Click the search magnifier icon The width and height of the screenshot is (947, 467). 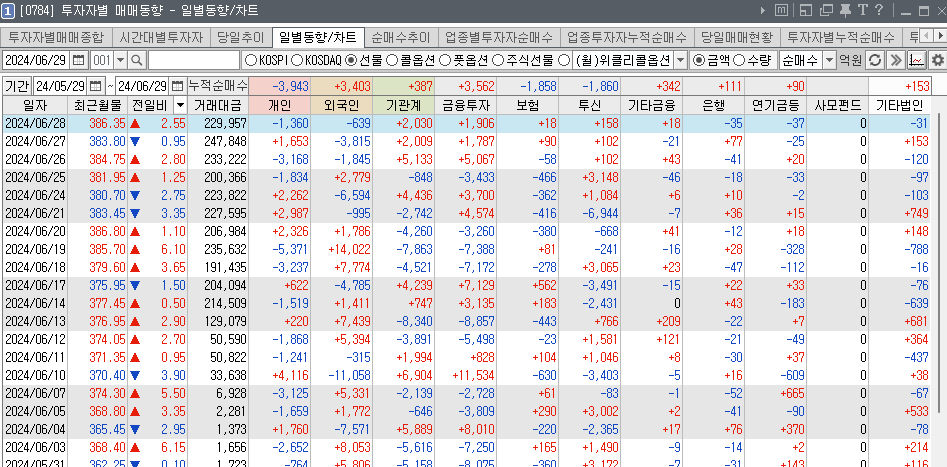click(x=137, y=61)
